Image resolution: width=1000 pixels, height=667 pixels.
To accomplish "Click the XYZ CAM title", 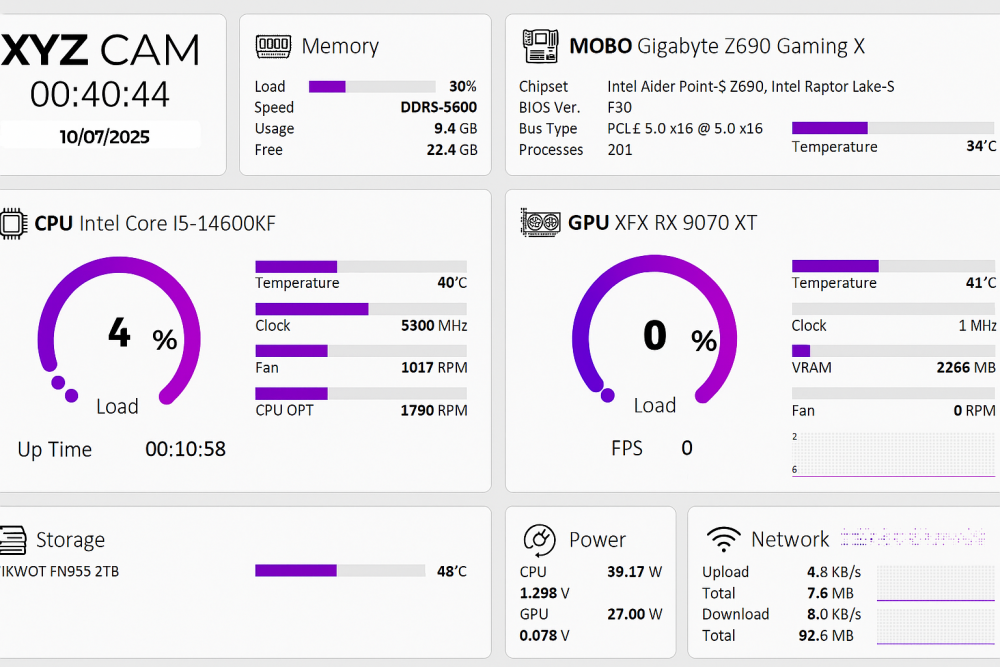I will [x=101, y=50].
